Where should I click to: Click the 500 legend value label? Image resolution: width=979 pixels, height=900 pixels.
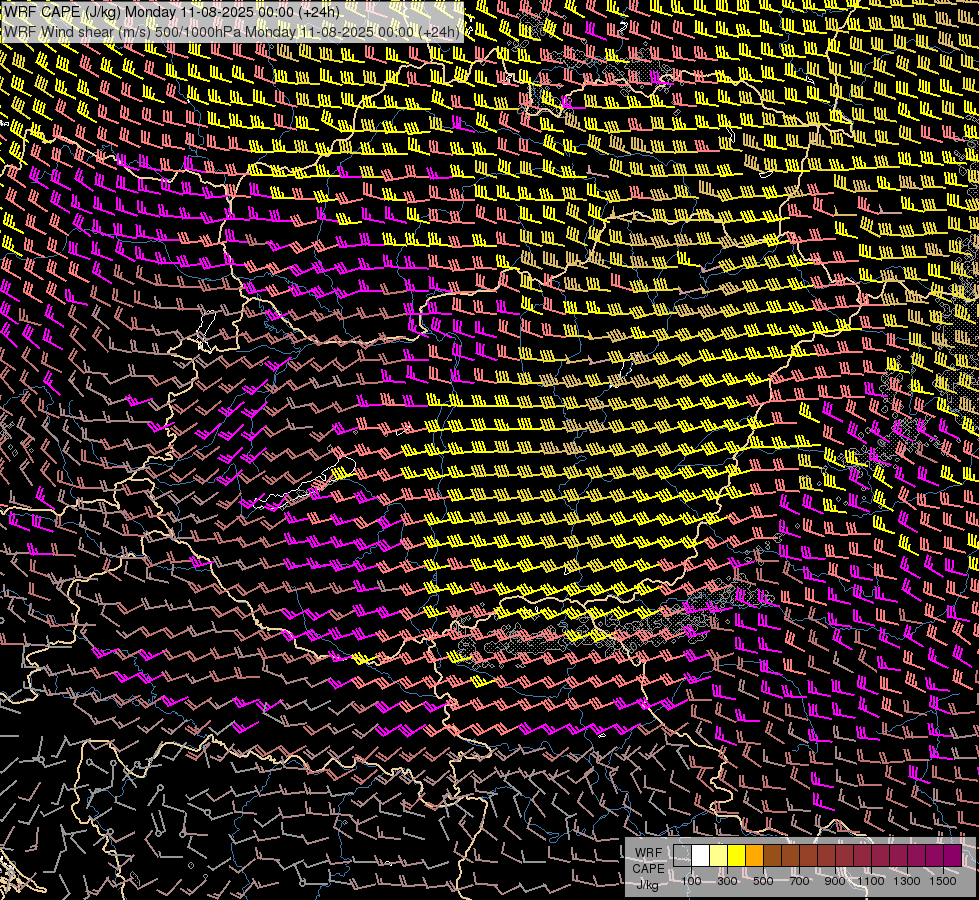pos(763,881)
